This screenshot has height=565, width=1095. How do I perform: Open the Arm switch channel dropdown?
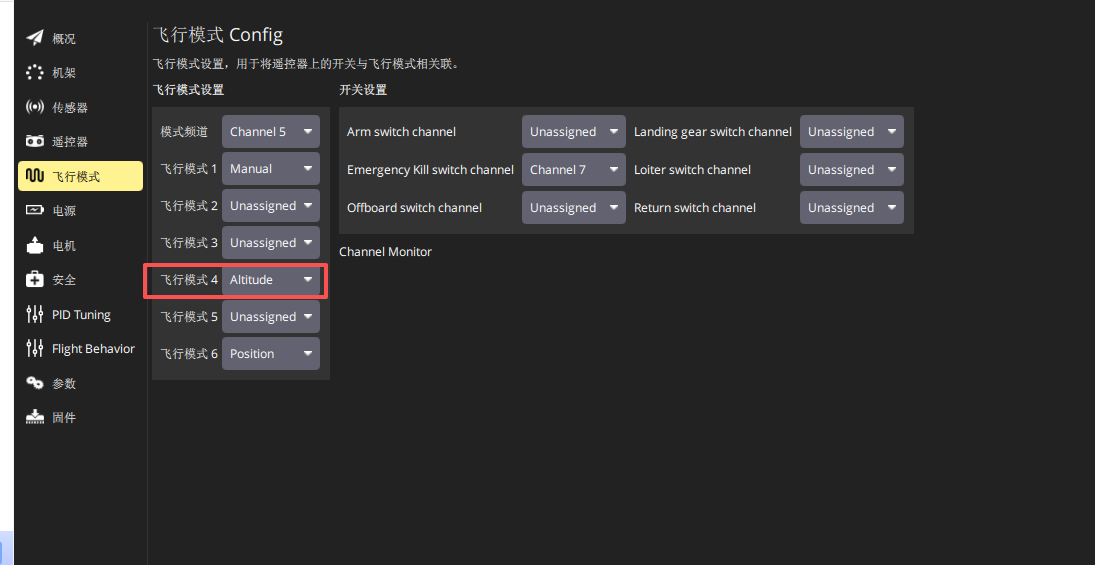pos(573,131)
